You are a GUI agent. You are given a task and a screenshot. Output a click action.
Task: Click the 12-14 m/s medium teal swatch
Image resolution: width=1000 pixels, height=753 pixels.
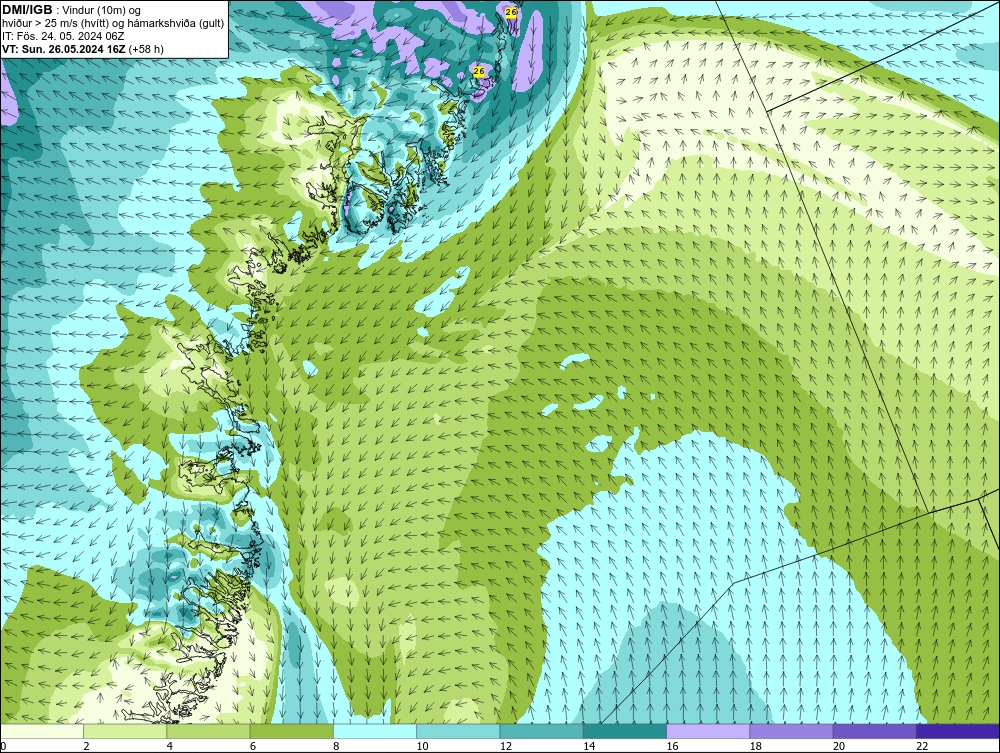[x=541, y=731]
